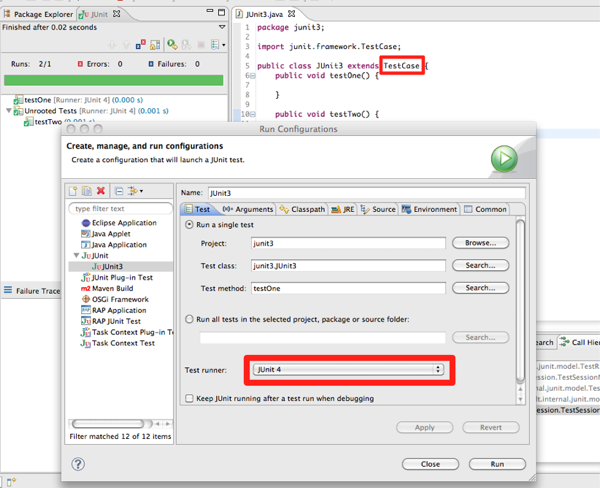600x488 pixels.
Task: Show only failures icon in JUnit view
Action: click(x=140, y=45)
